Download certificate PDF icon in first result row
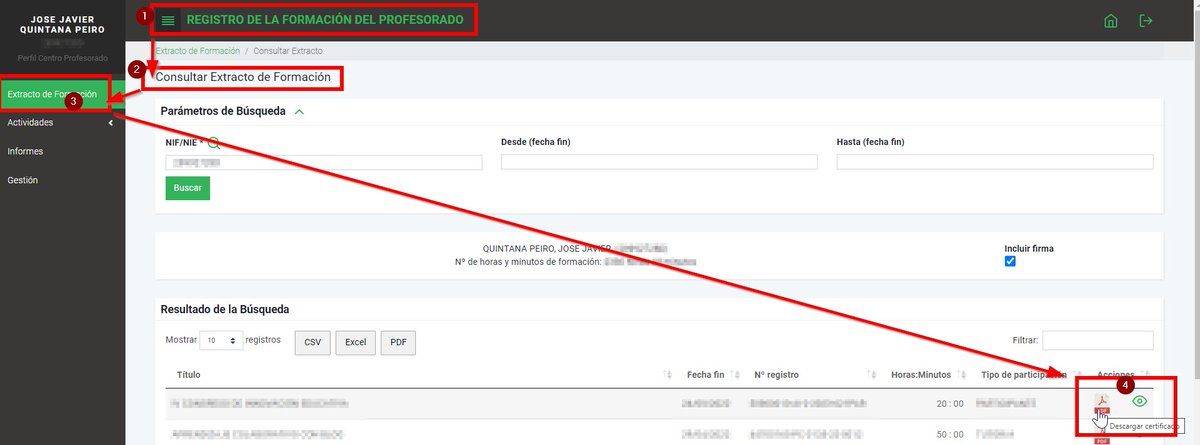Viewport: 1200px width, 445px height. 1104,403
